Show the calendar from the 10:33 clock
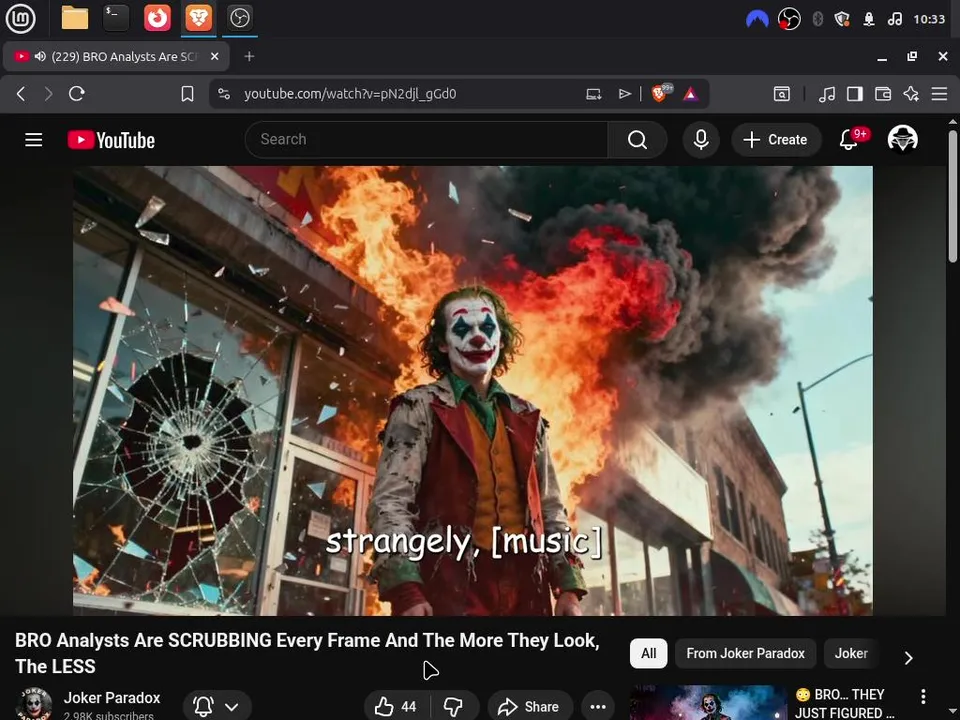This screenshot has height=720, width=960. pos(929,19)
